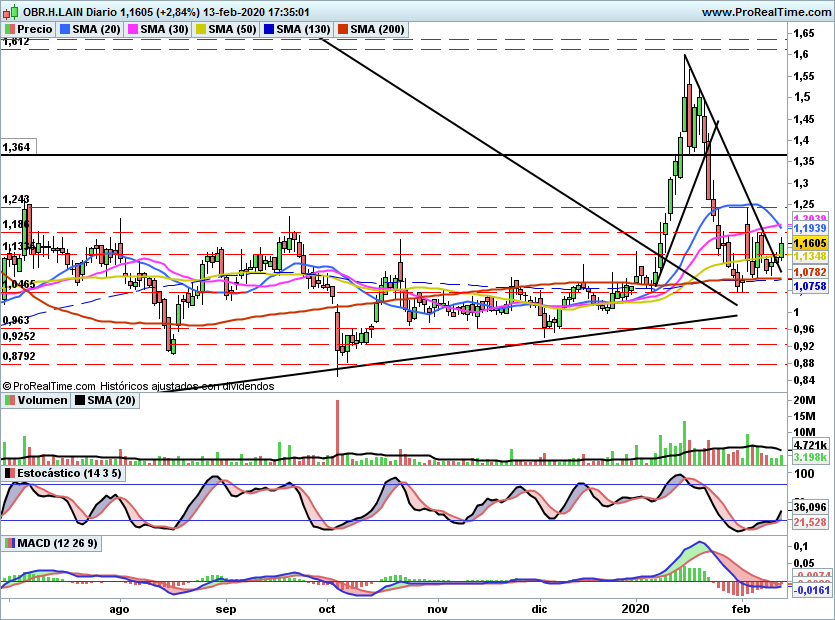Click the 2020 date axis marker

[x=635, y=609]
